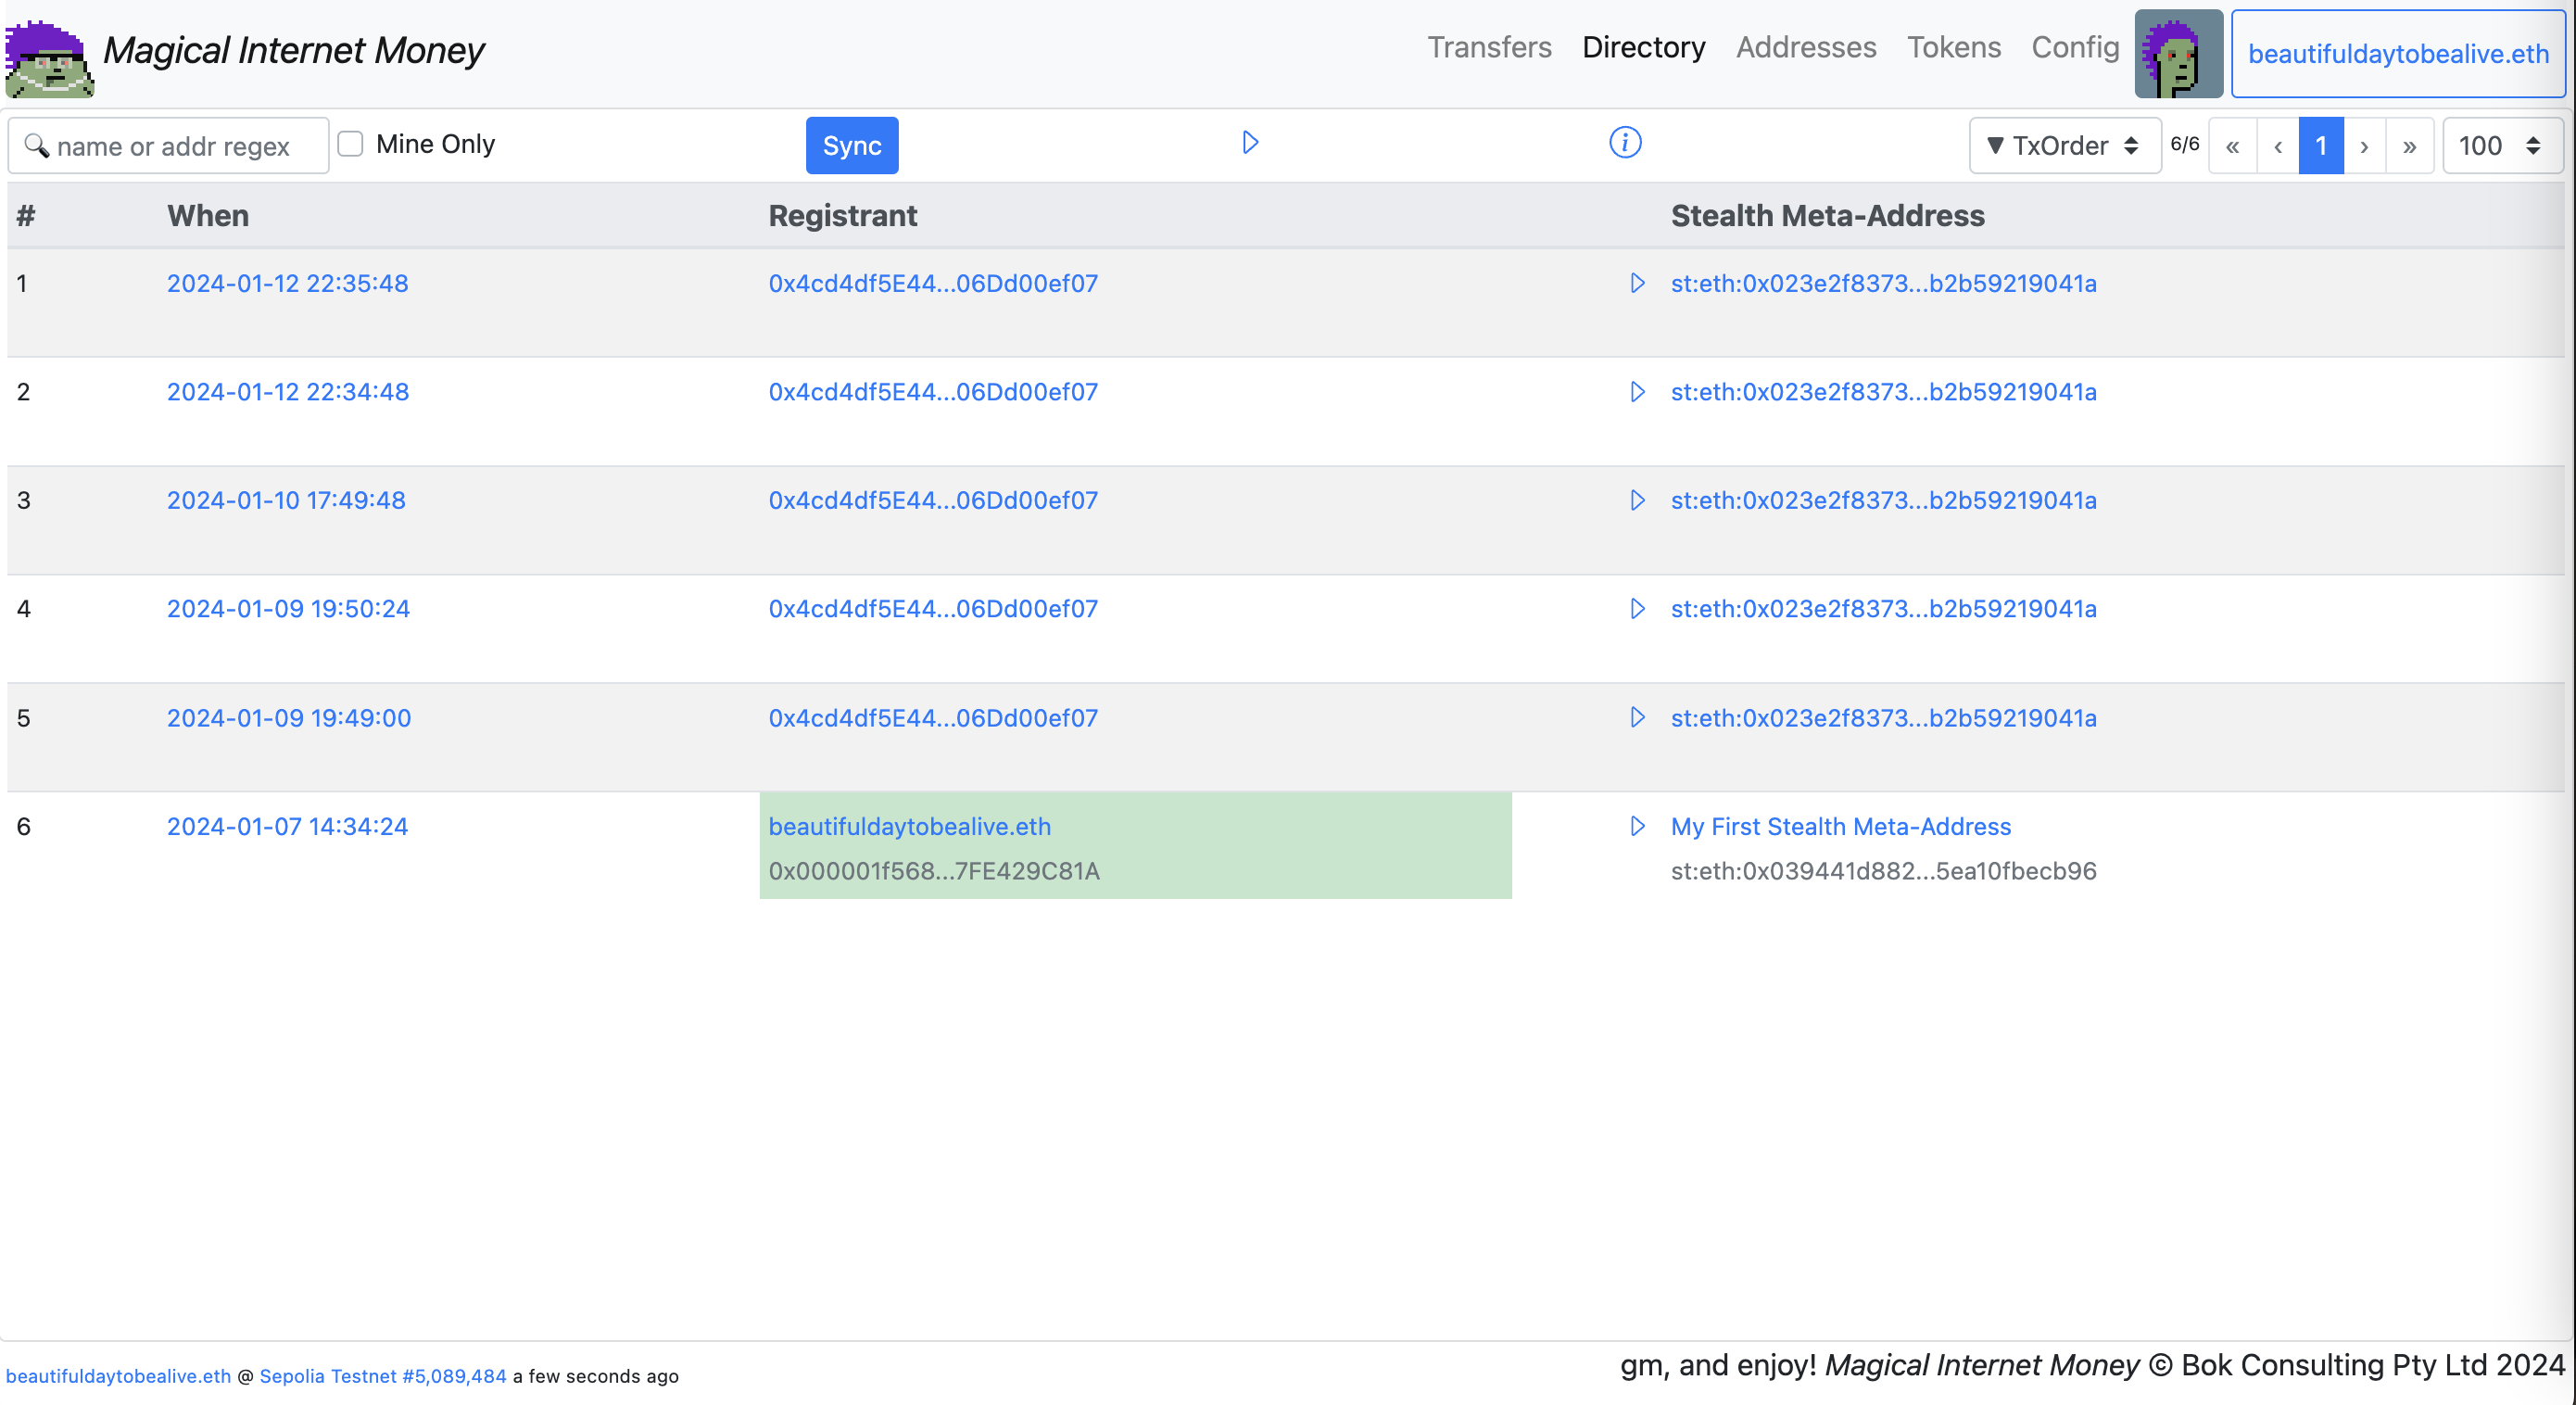Click the punk avatar icon next to account name
This screenshot has height=1405, width=2576.
coord(2178,54)
